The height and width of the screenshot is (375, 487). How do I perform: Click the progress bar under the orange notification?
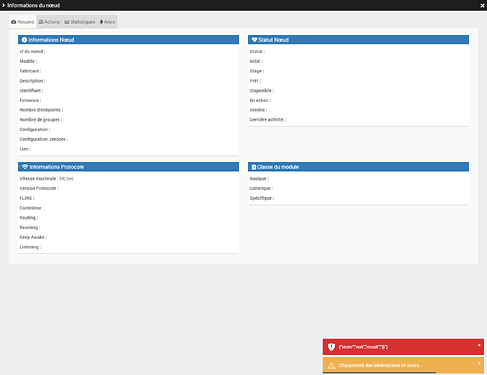pyautogui.click(x=379, y=372)
